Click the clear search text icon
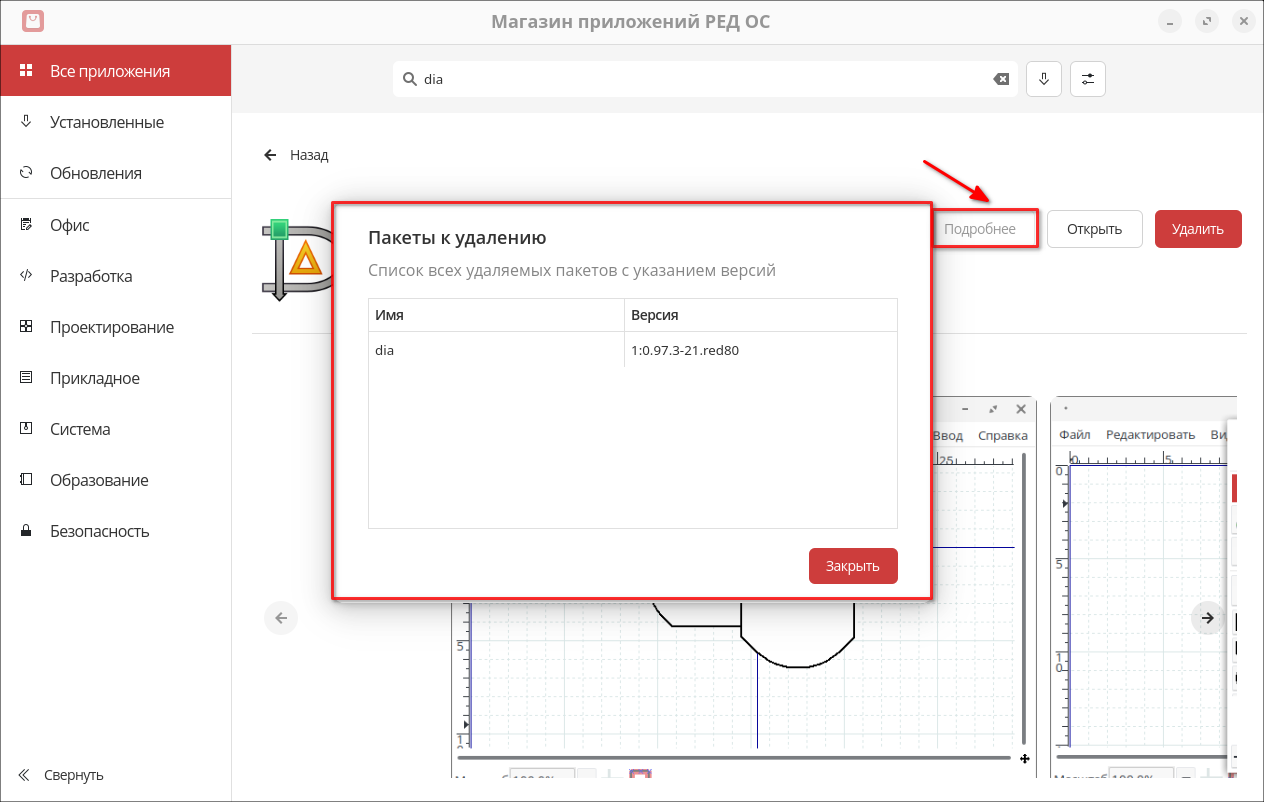Screen dimensions: 1264x802 pyautogui.click(x=1000, y=79)
